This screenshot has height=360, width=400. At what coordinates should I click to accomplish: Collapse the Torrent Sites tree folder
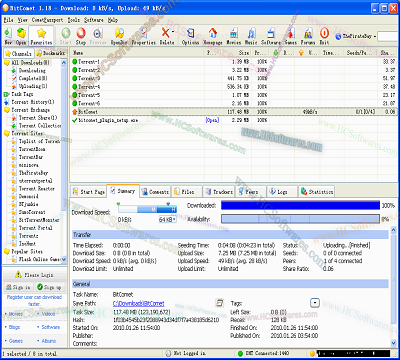click(x=7, y=133)
